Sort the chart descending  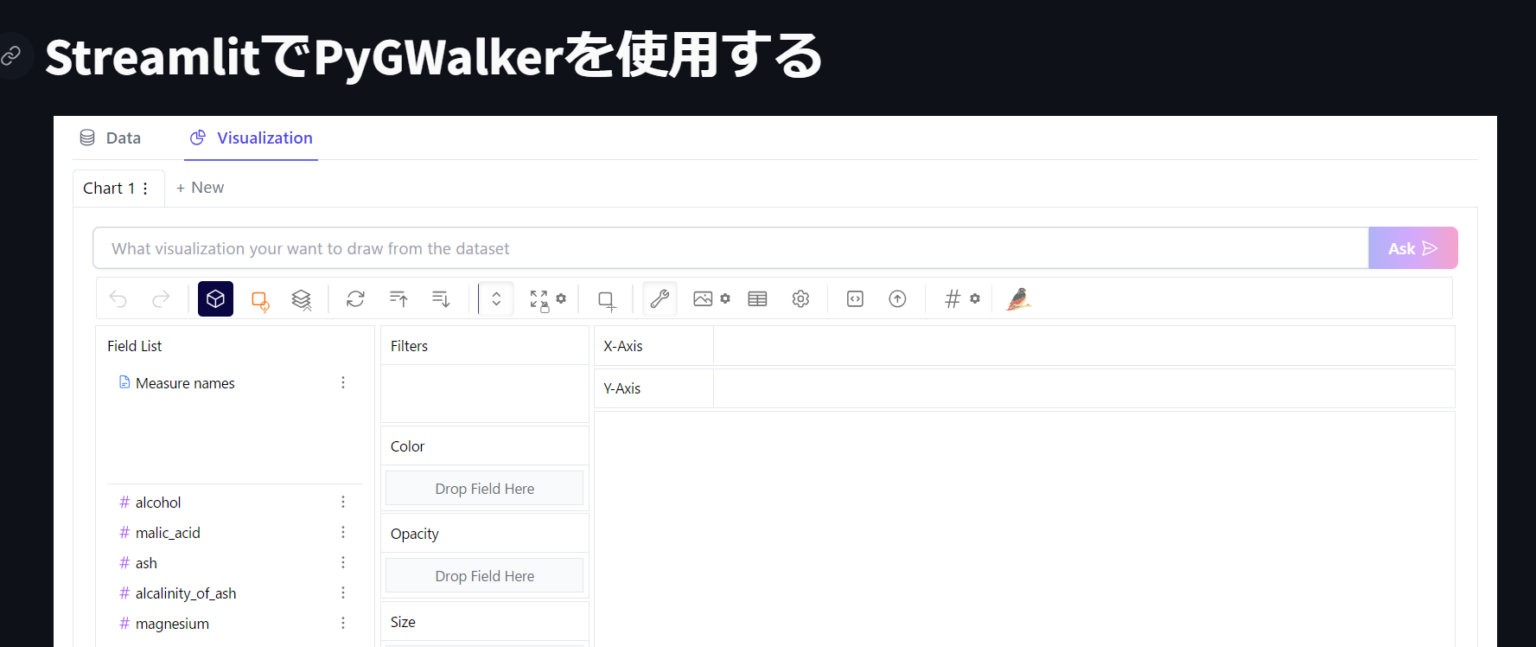coord(440,298)
